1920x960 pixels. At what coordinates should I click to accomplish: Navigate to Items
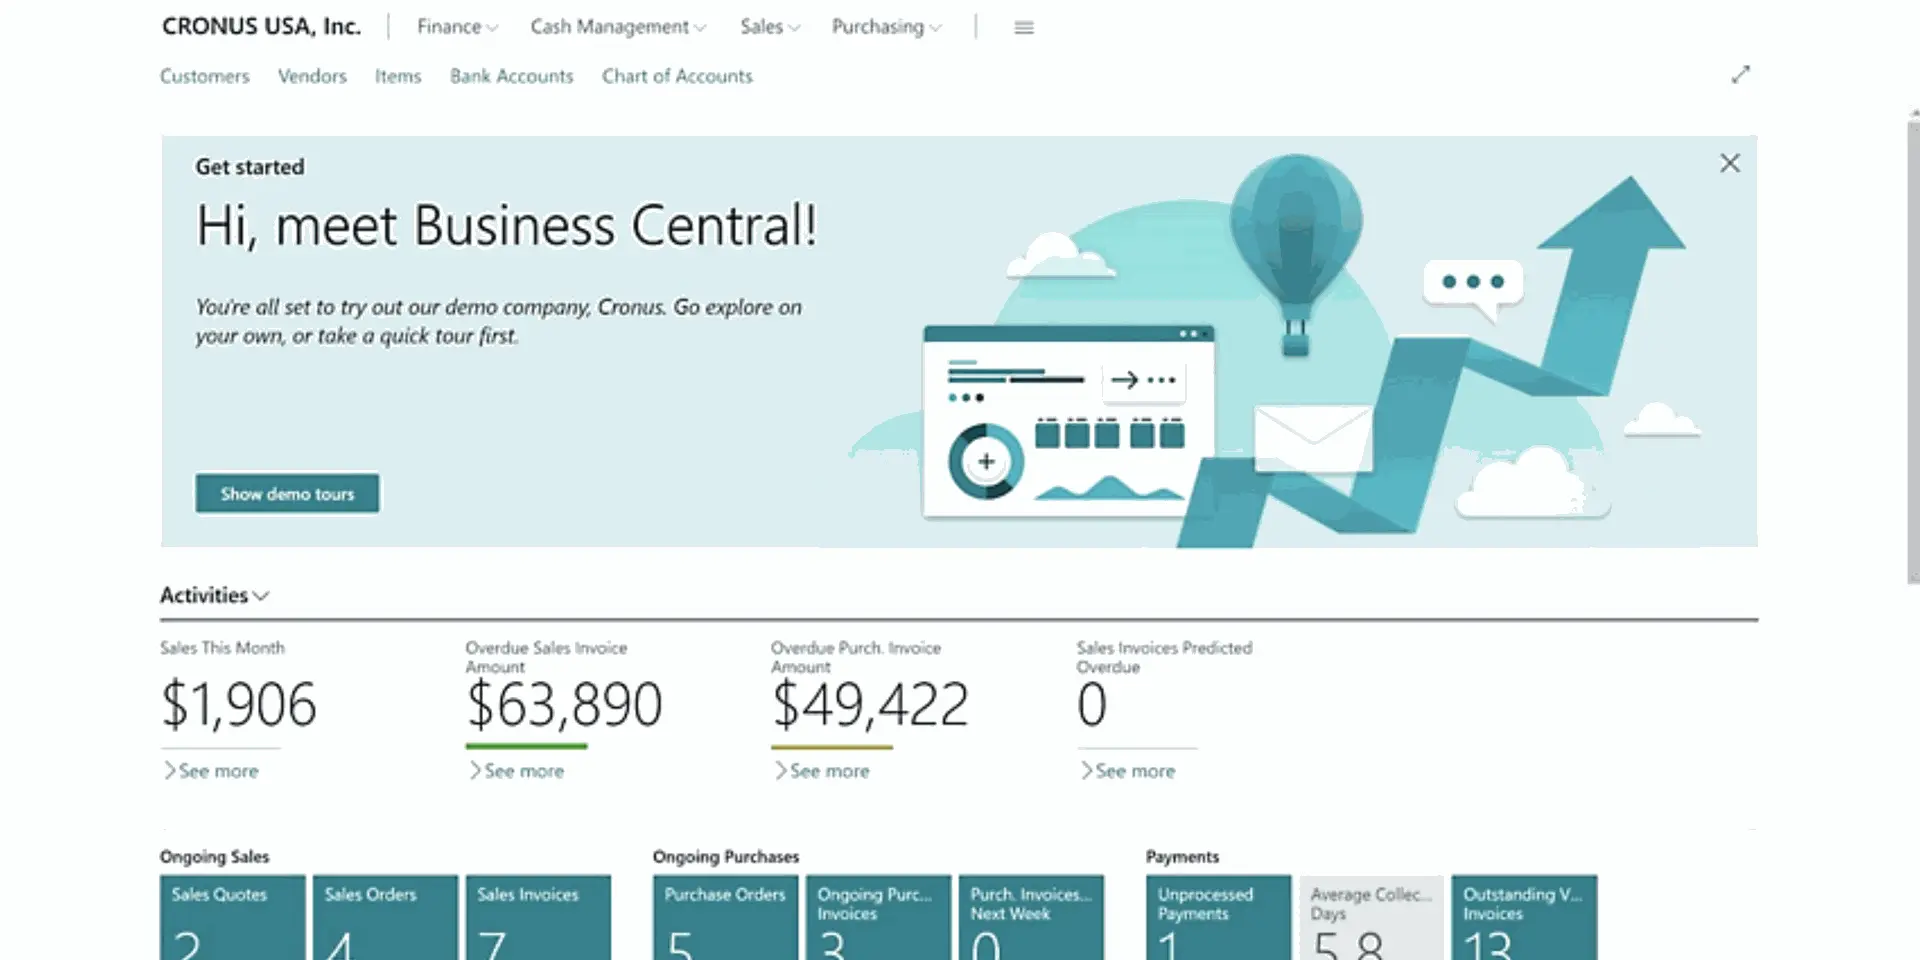398,76
